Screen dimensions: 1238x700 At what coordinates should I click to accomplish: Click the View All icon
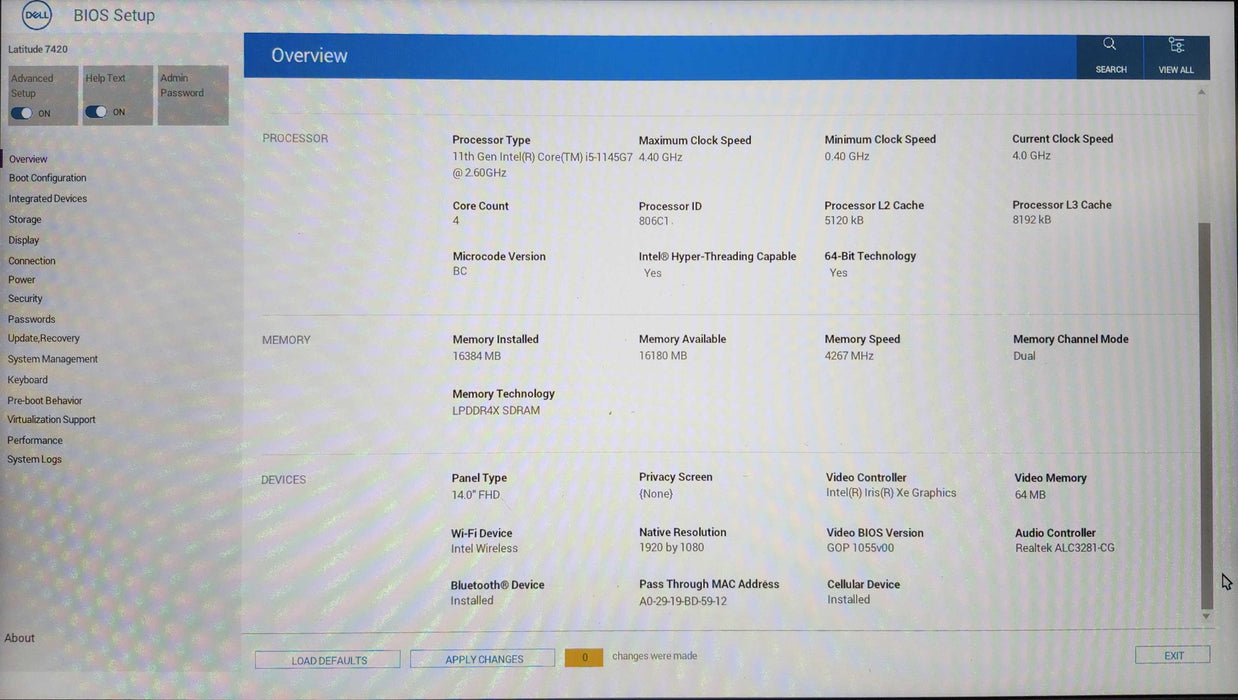click(1176, 45)
